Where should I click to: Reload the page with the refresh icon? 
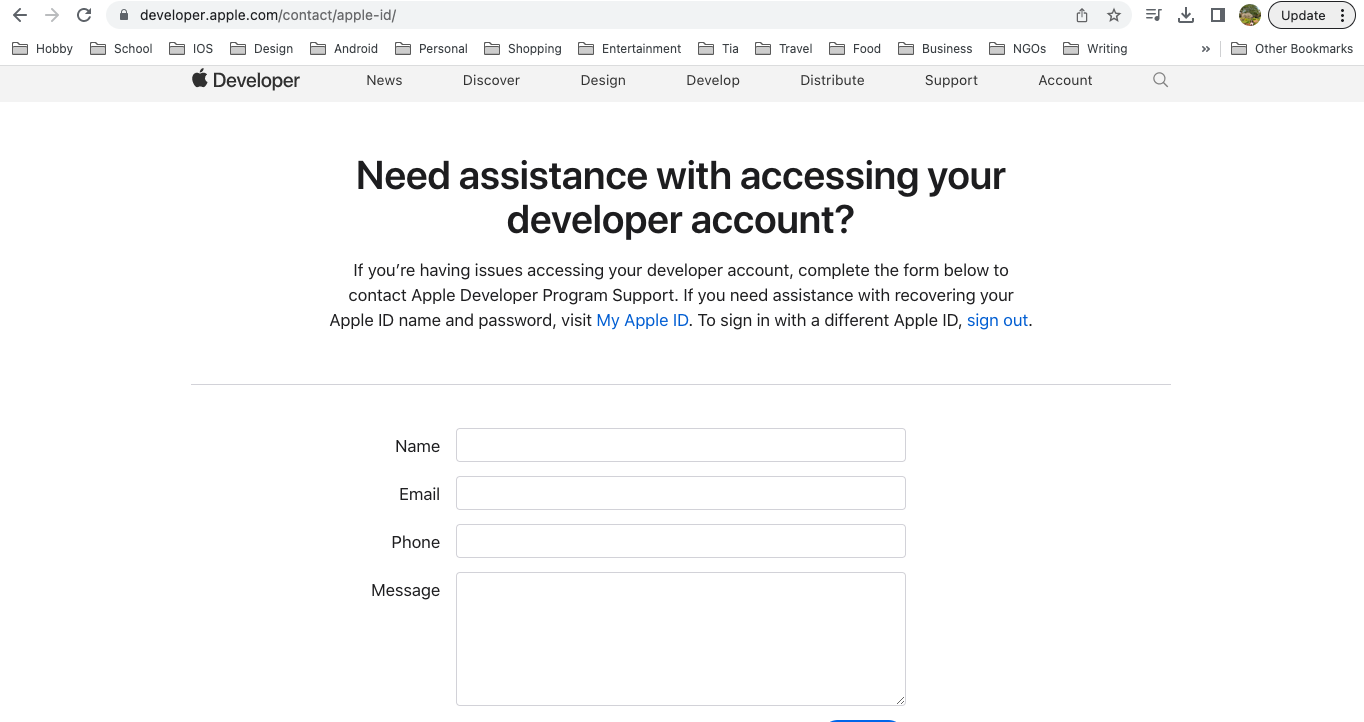[84, 15]
